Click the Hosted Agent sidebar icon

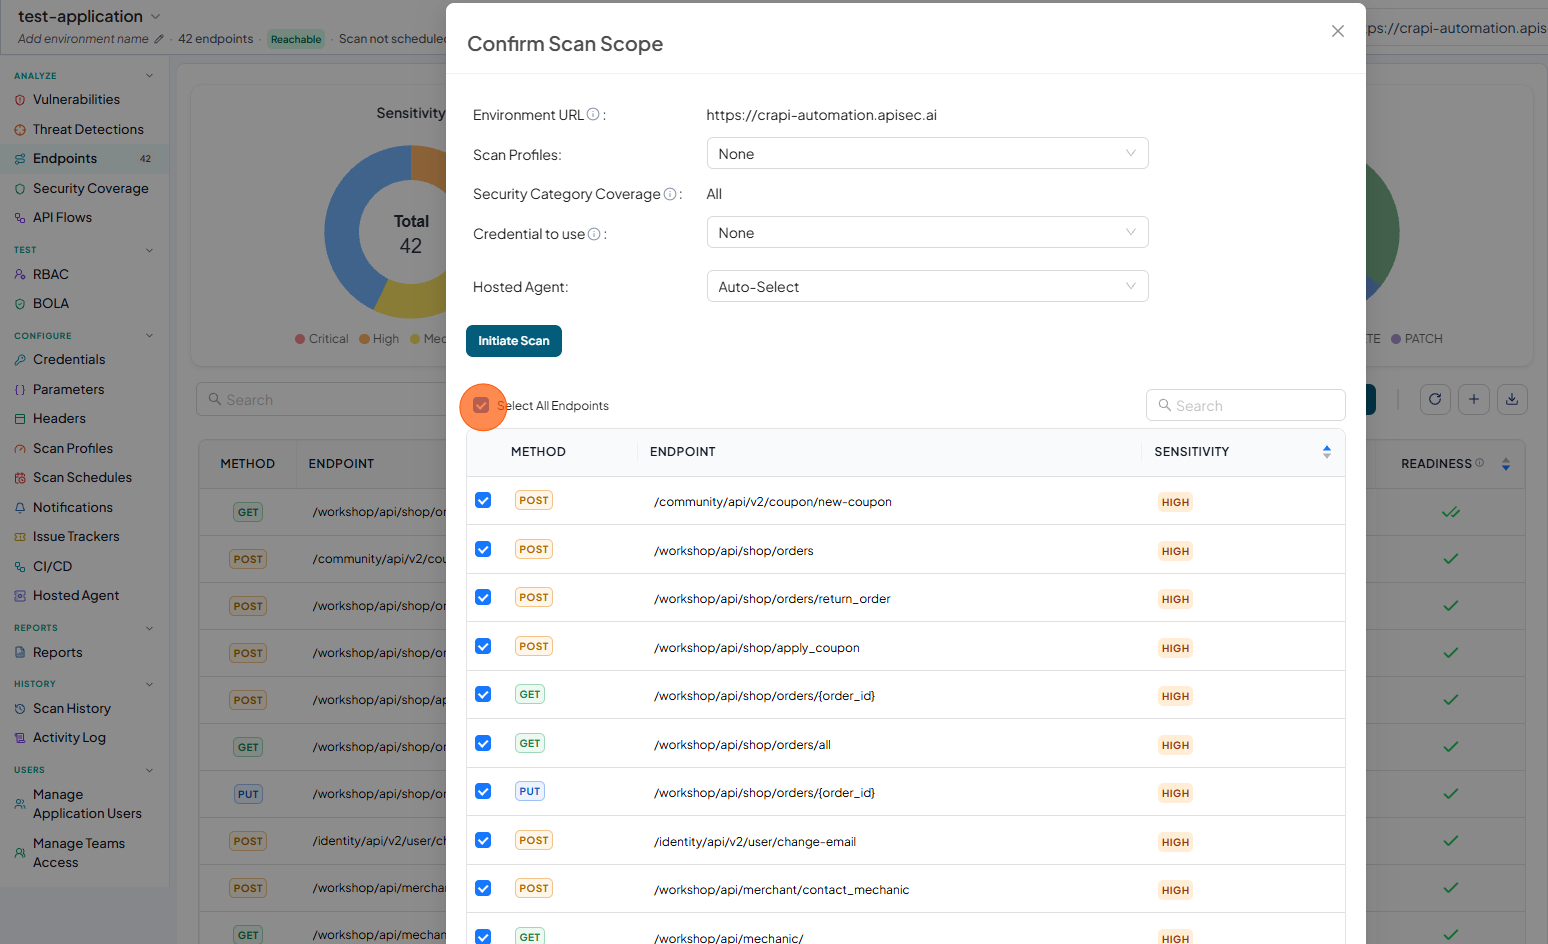[20, 596]
